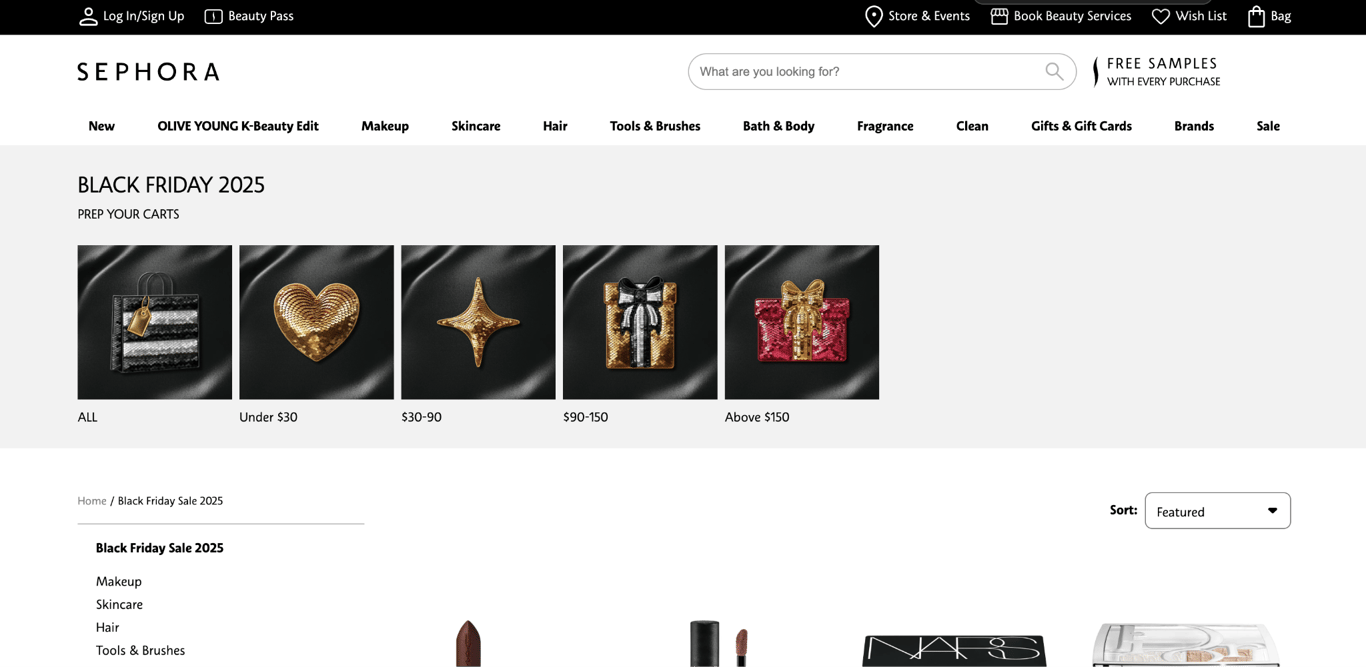Select the Under $30 gold heart thumbnail
The height and width of the screenshot is (667, 1366).
pos(316,322)
